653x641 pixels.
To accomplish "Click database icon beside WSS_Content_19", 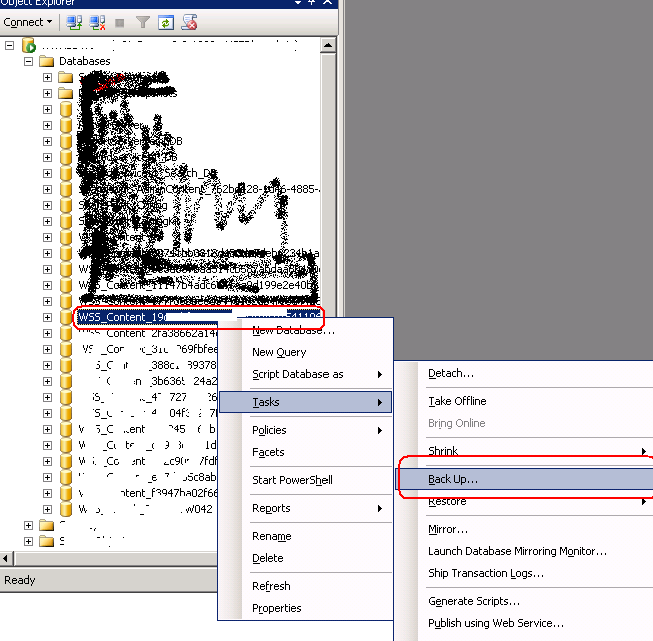I will 66,317.
